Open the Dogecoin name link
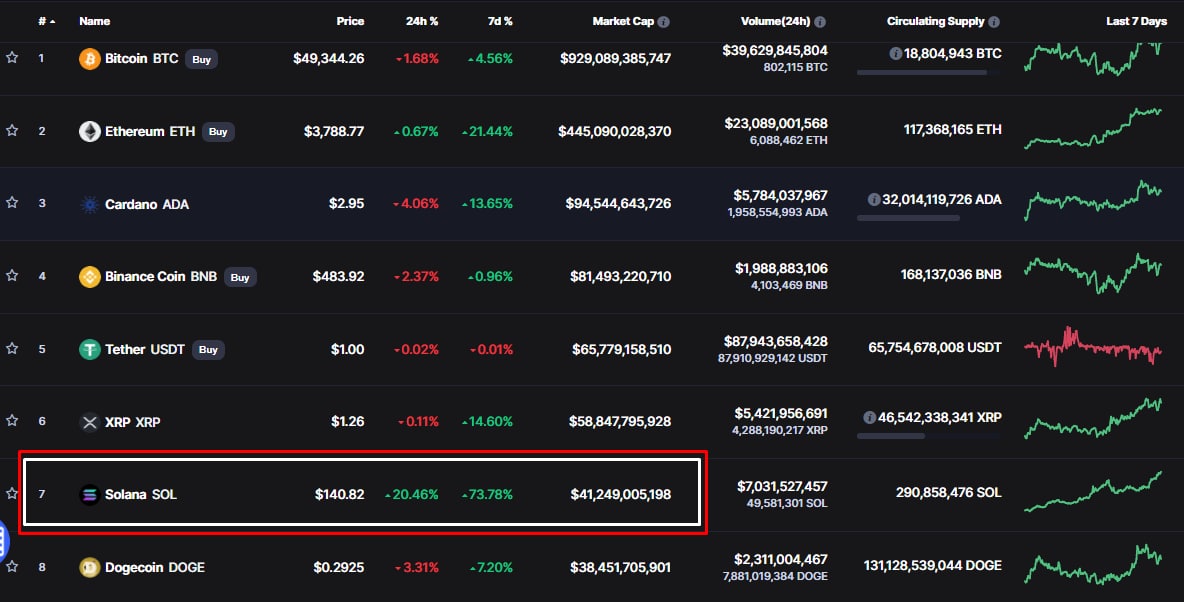The image size is (1184, 602). 155,567
